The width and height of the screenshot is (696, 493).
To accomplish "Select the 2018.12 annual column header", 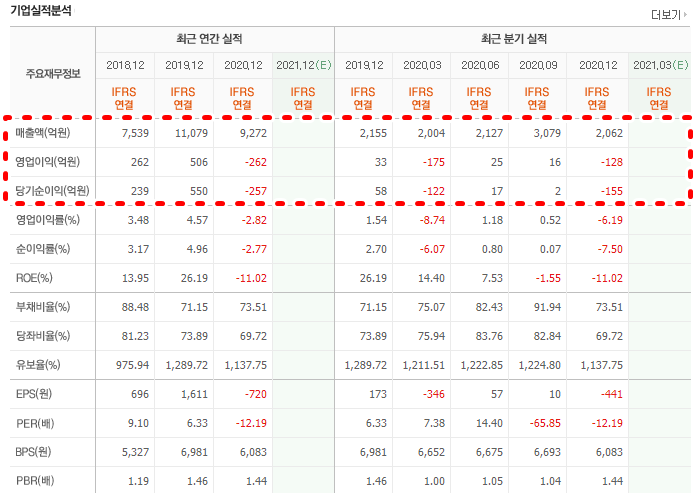I will pyautogui.click(x=125, y=65).
